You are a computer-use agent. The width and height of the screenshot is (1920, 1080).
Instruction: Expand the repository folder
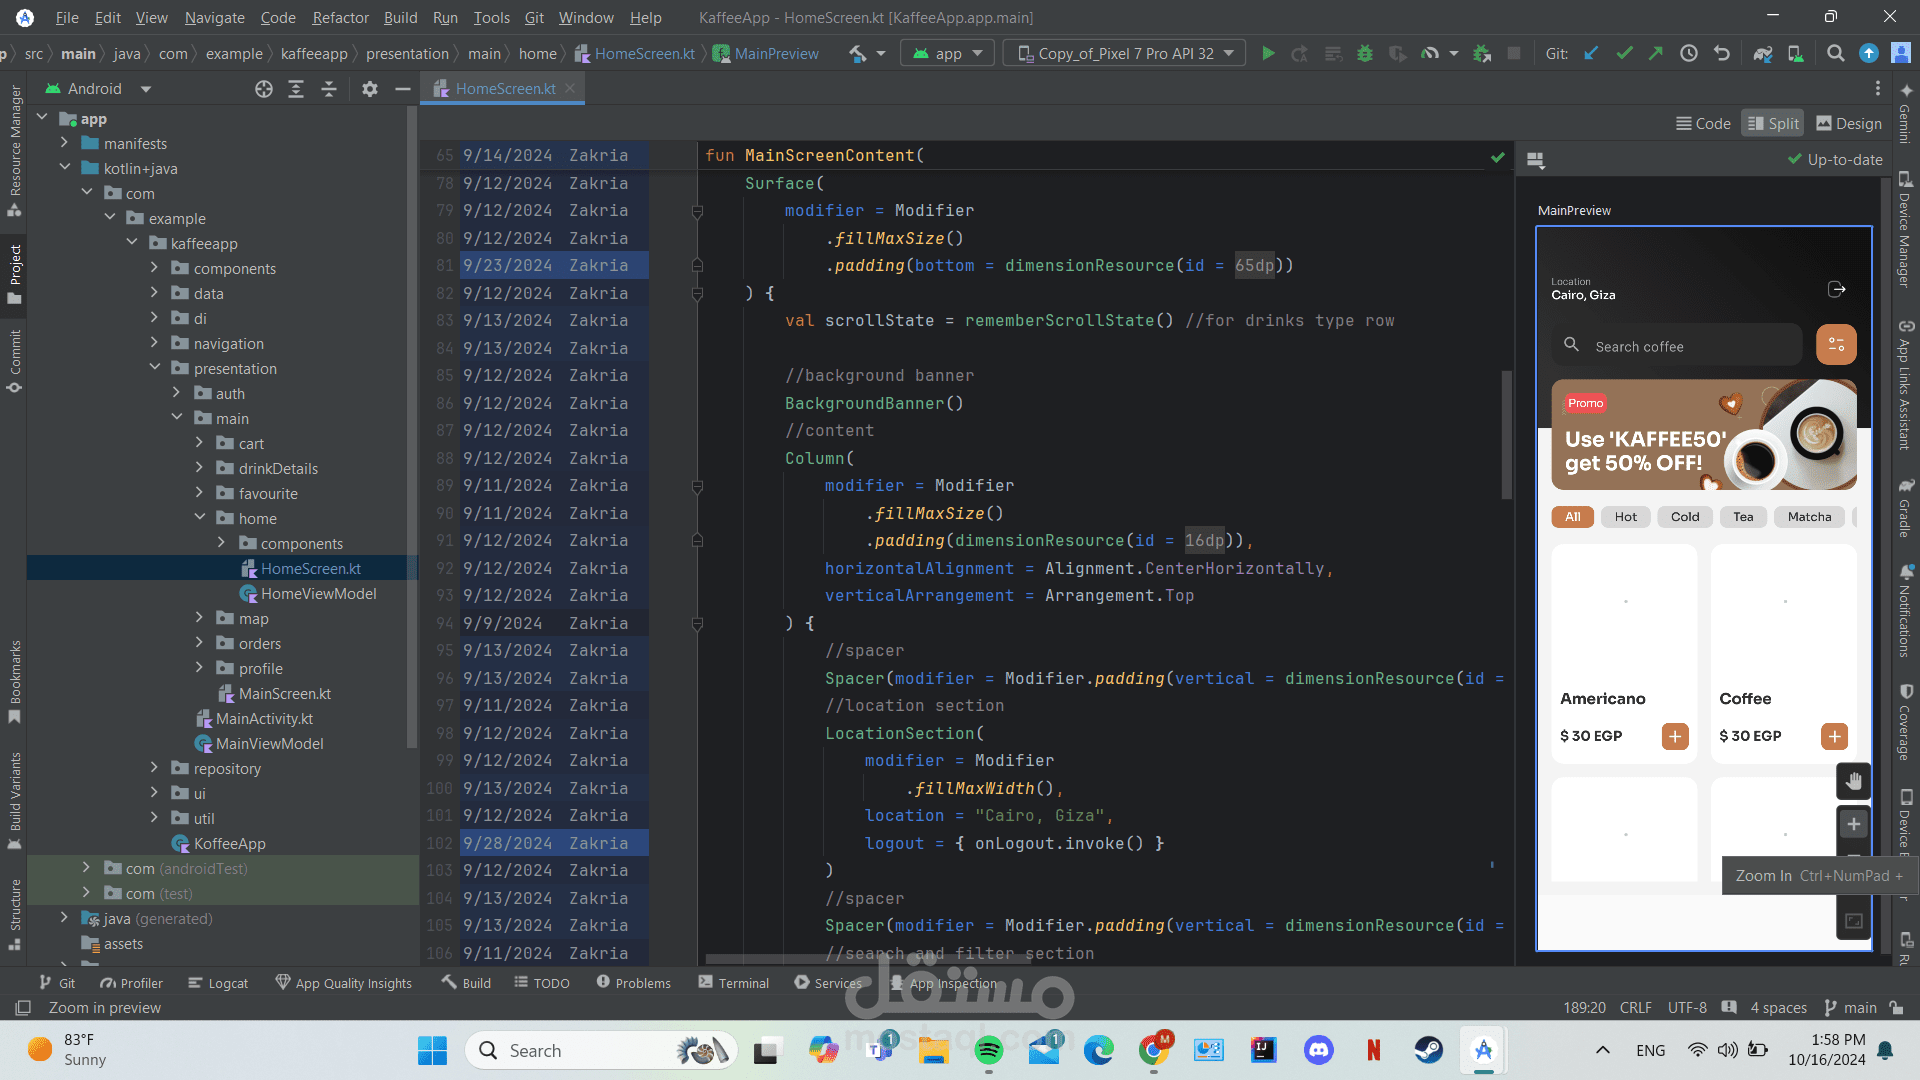[154, 768]
